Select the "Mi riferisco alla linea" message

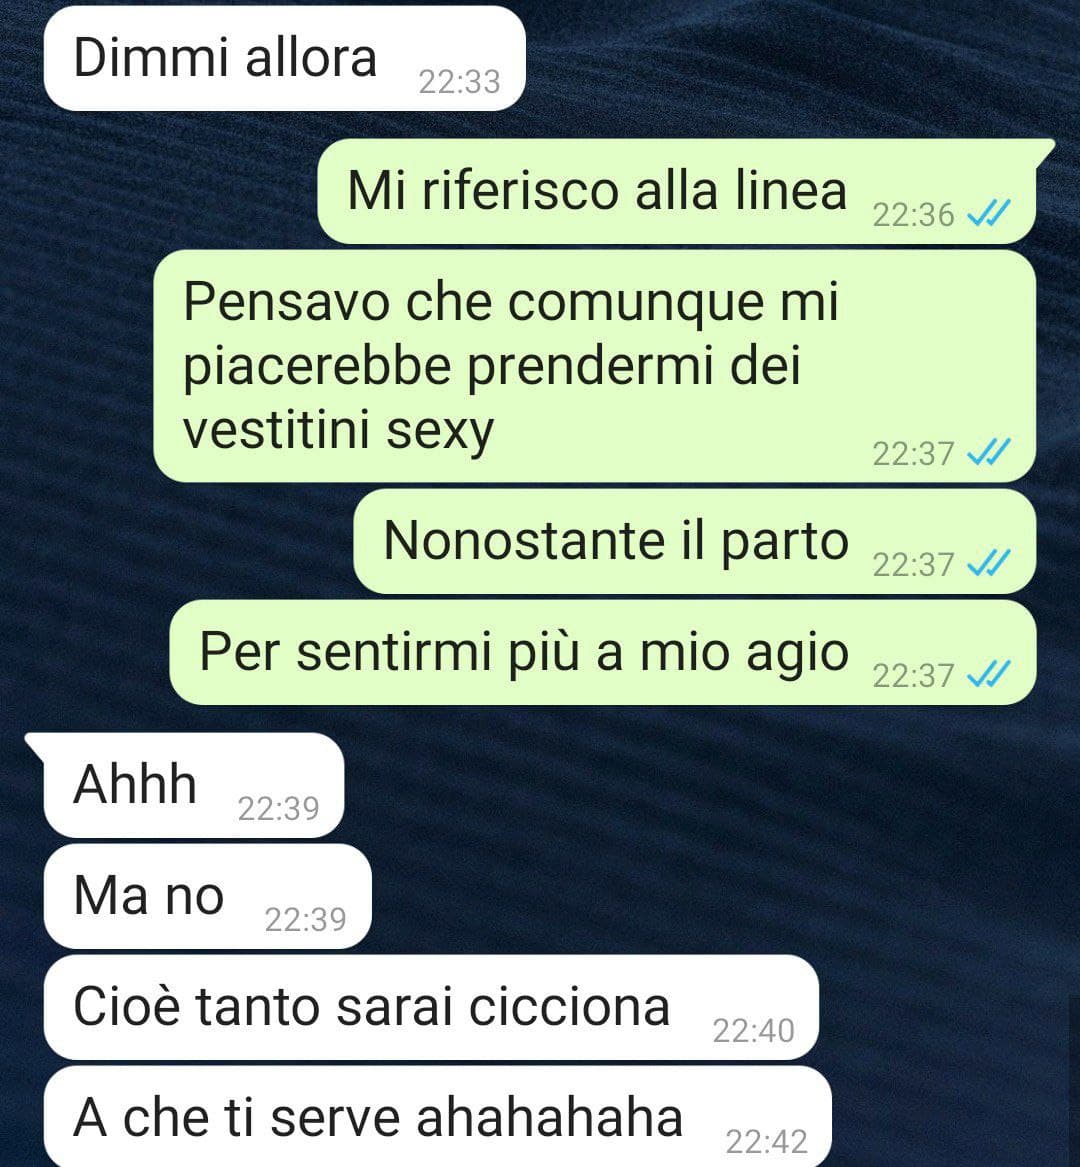pyautogui.click(x=677, y=192)
